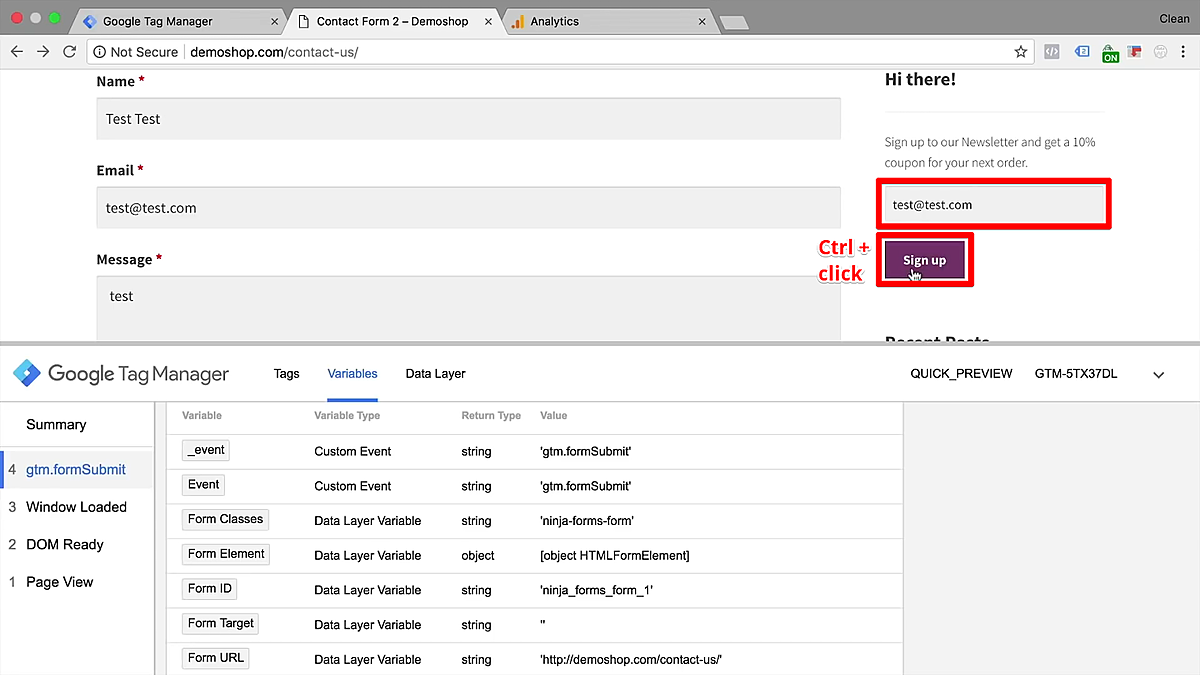This screenshot has height=675, width=1200.
Task: Click the 'ninja_forms_form_1' value cell
Action: click(x=596, y=590)
